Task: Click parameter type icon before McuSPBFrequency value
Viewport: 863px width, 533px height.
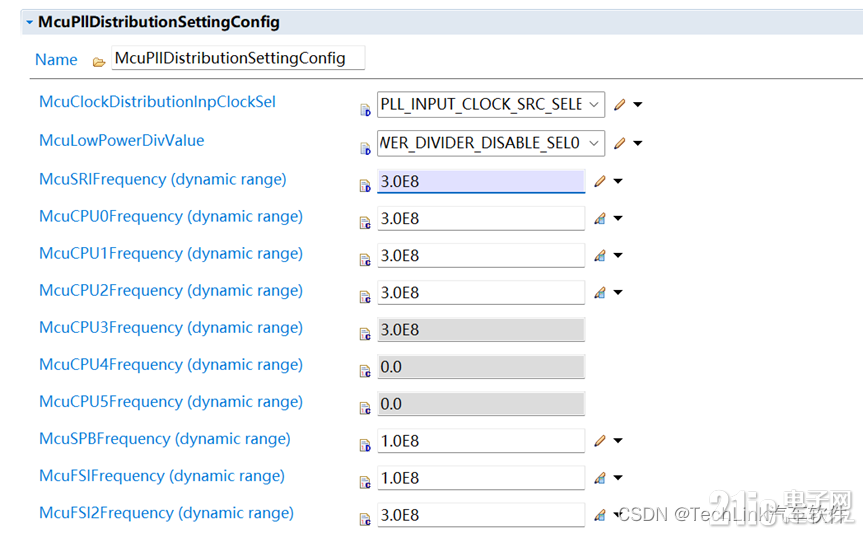Action: pos(365,445)
